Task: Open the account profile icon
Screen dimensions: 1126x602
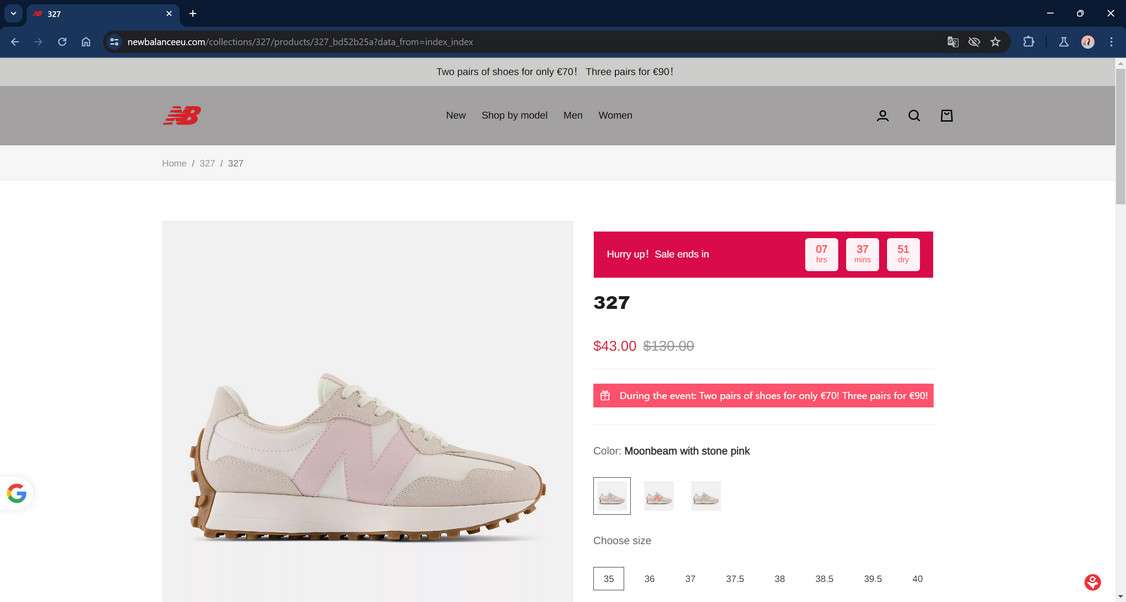Action: (x=882, y=116)
